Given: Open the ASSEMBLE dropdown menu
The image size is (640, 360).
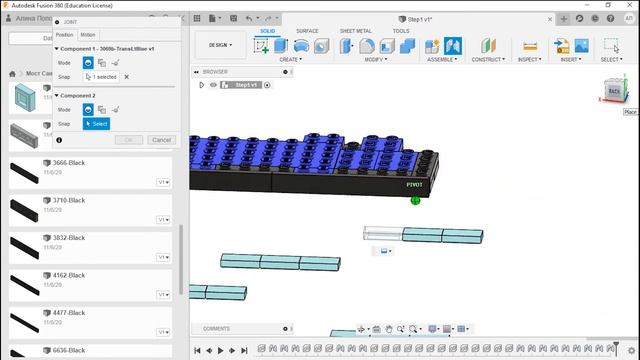Looking at the screenshot, I should (442, 60).
